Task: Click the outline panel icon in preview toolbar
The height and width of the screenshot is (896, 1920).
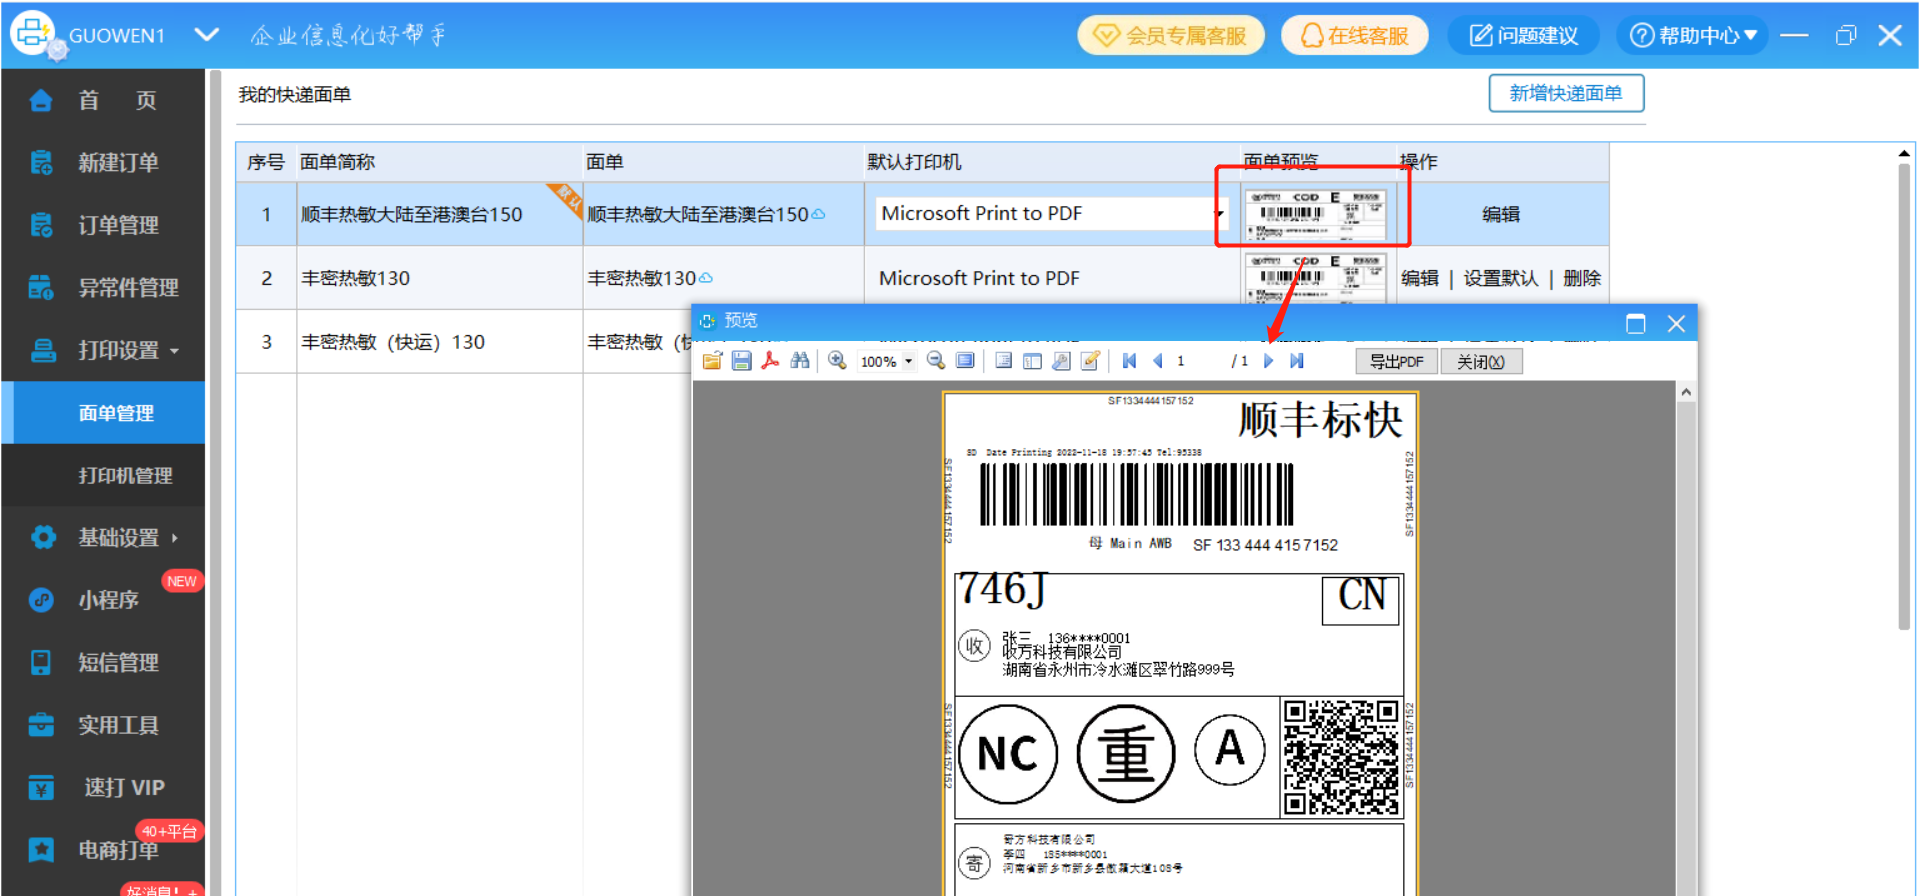Action: pos(1003,361)
